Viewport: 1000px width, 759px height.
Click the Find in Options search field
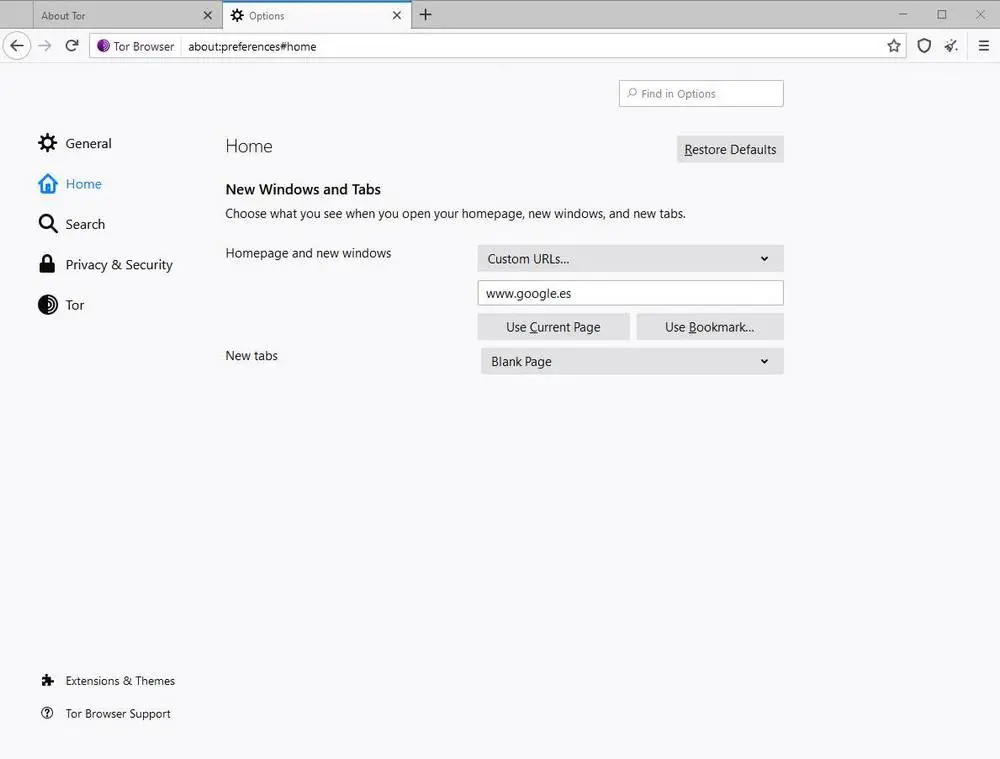click(x=701, y=94)
